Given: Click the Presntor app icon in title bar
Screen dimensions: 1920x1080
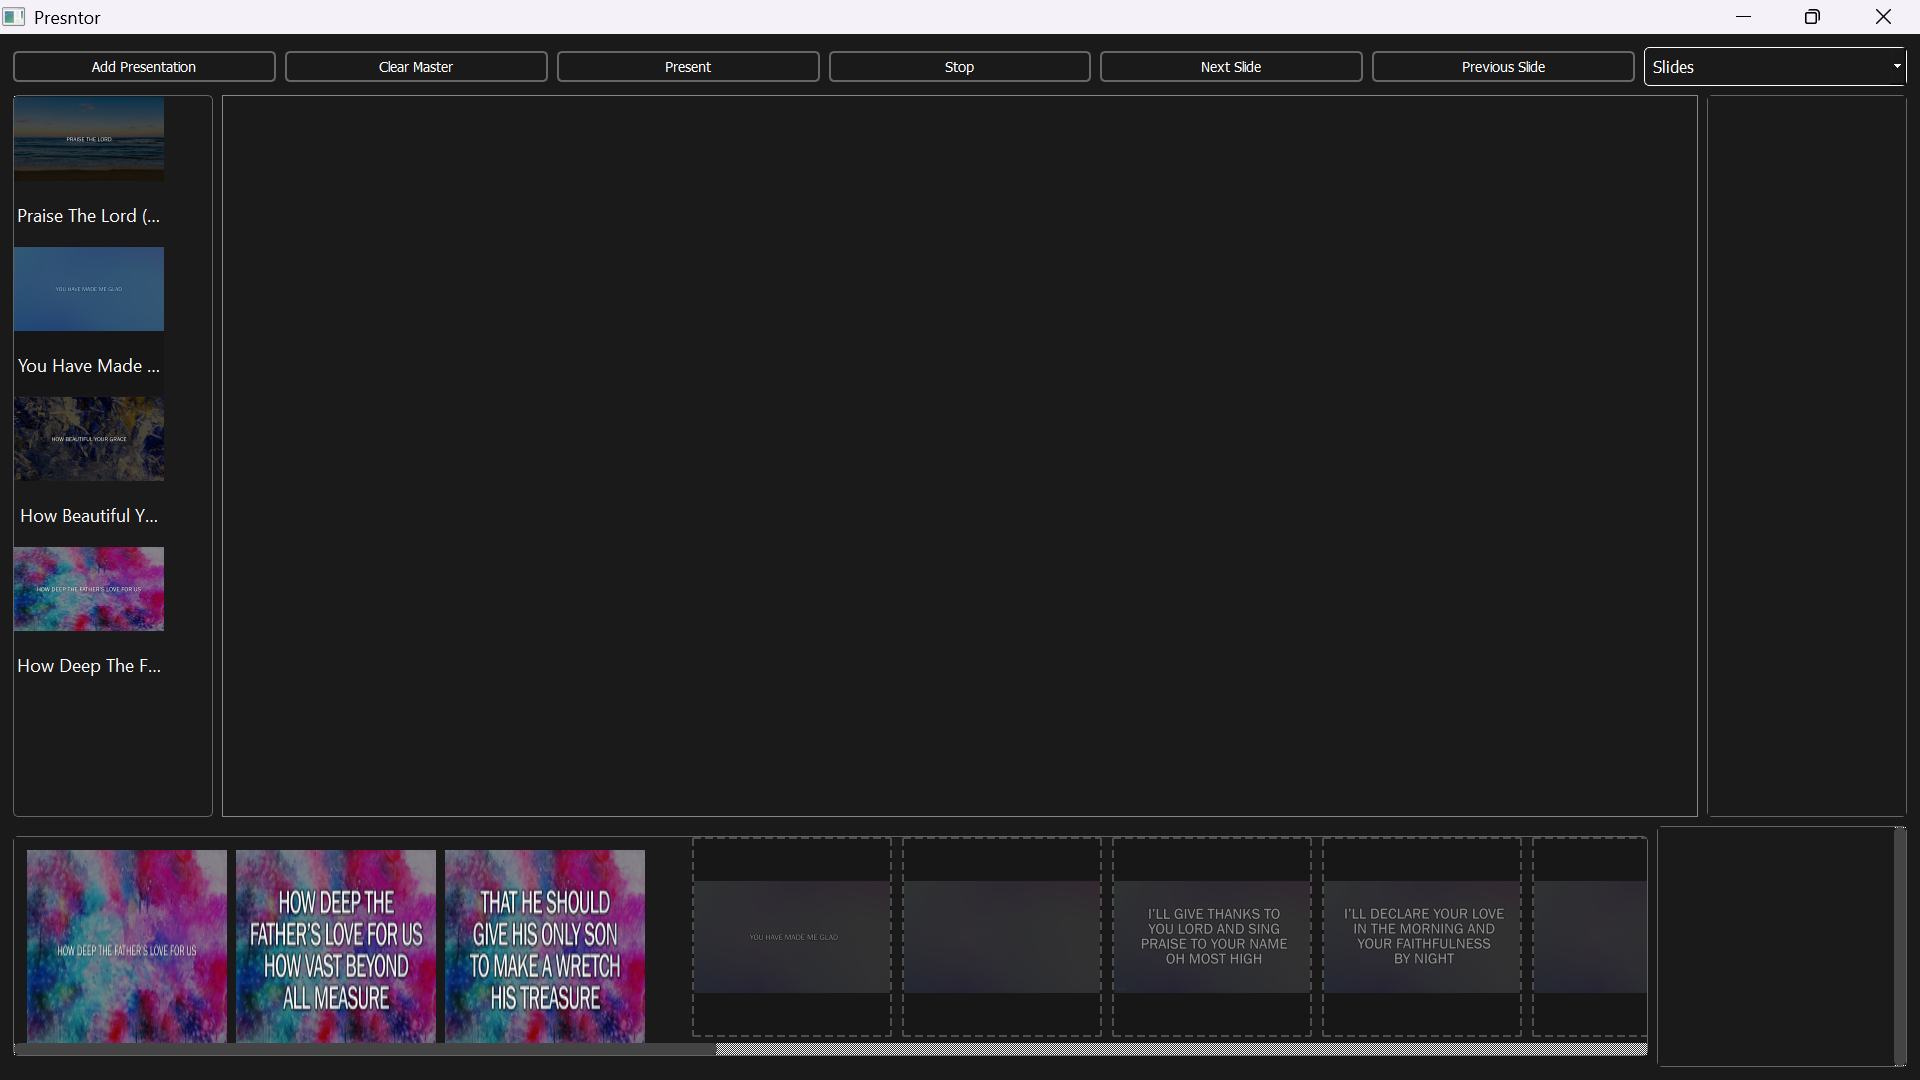Looking at the screenshot, I should pos(14,16).
